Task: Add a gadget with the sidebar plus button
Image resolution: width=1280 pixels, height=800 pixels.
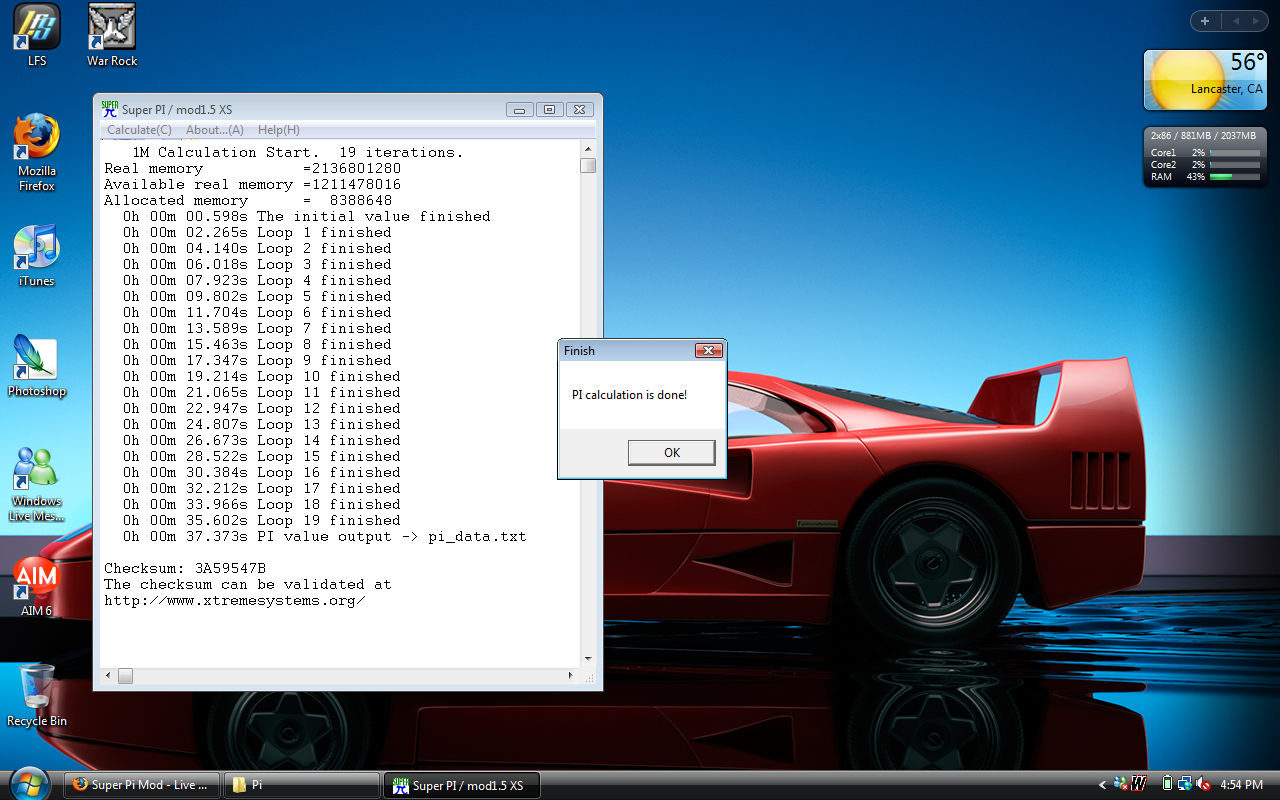Action: pyautogui.click(x=1205, y=21)
